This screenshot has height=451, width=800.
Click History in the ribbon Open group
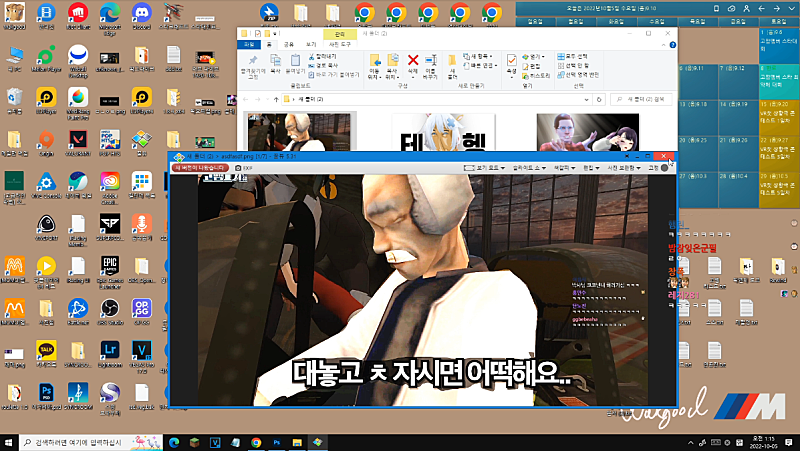(x=536, y=76)
